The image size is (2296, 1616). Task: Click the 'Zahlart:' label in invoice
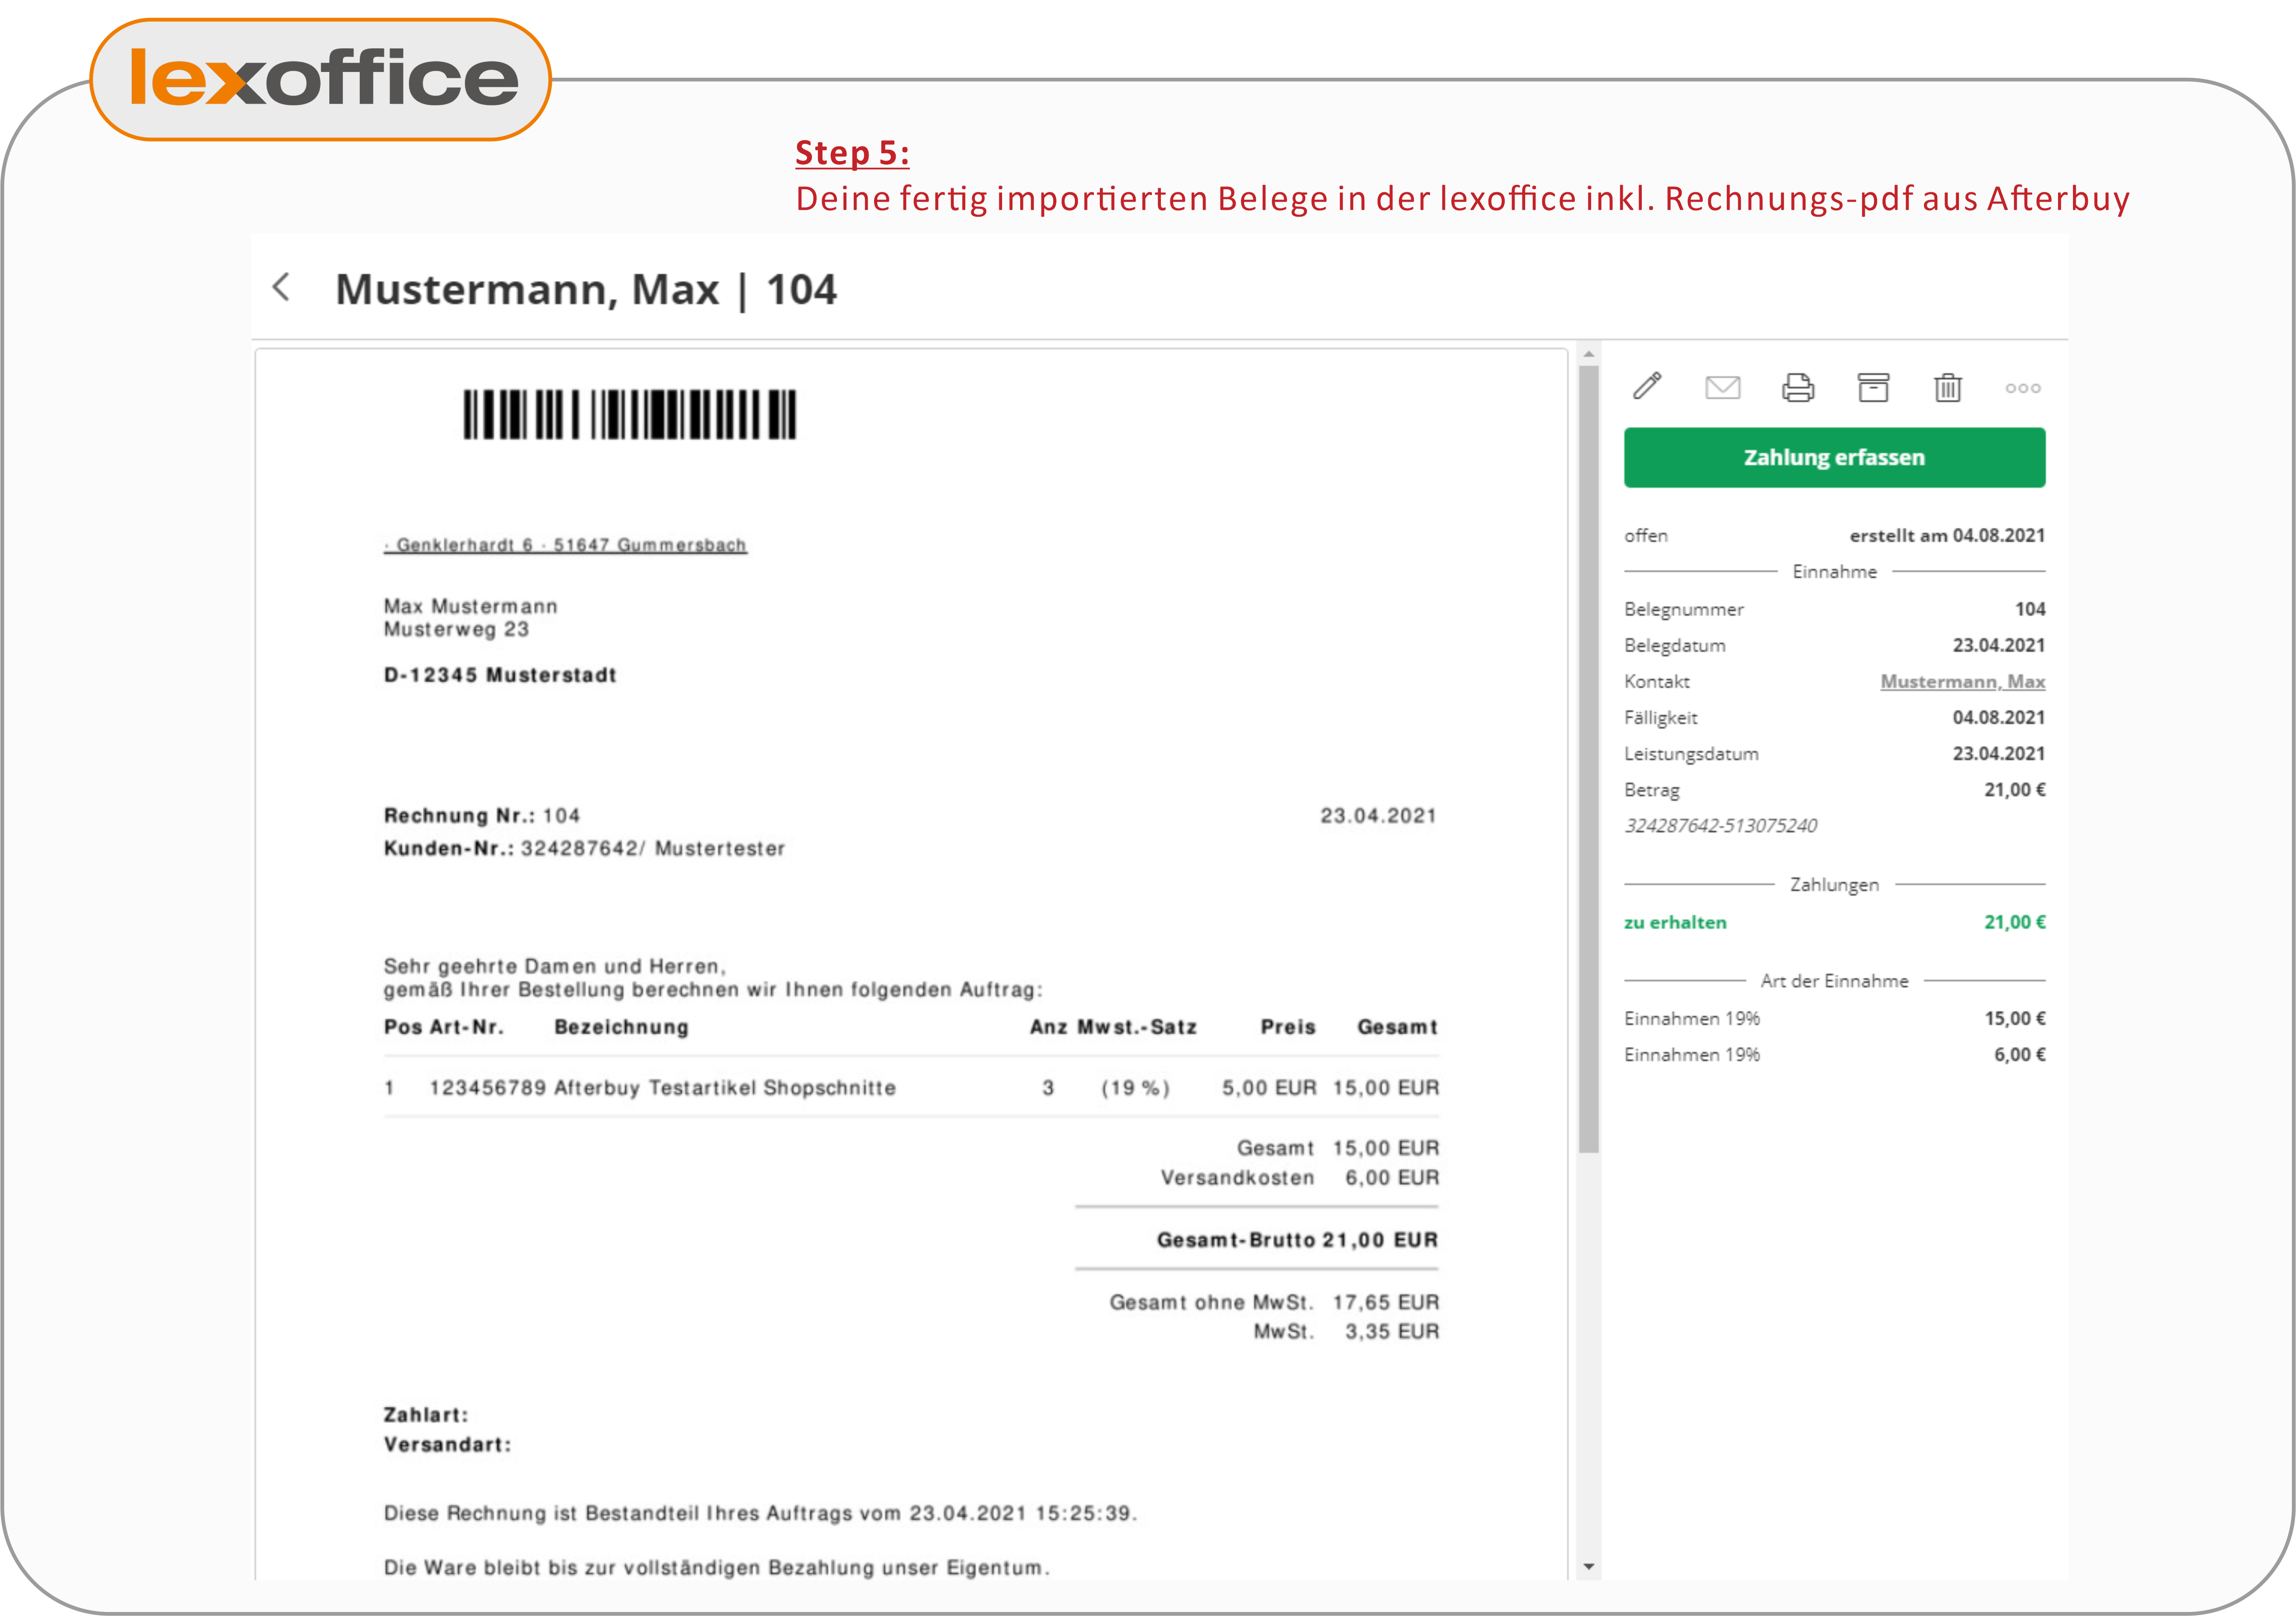pos(426,1415)
